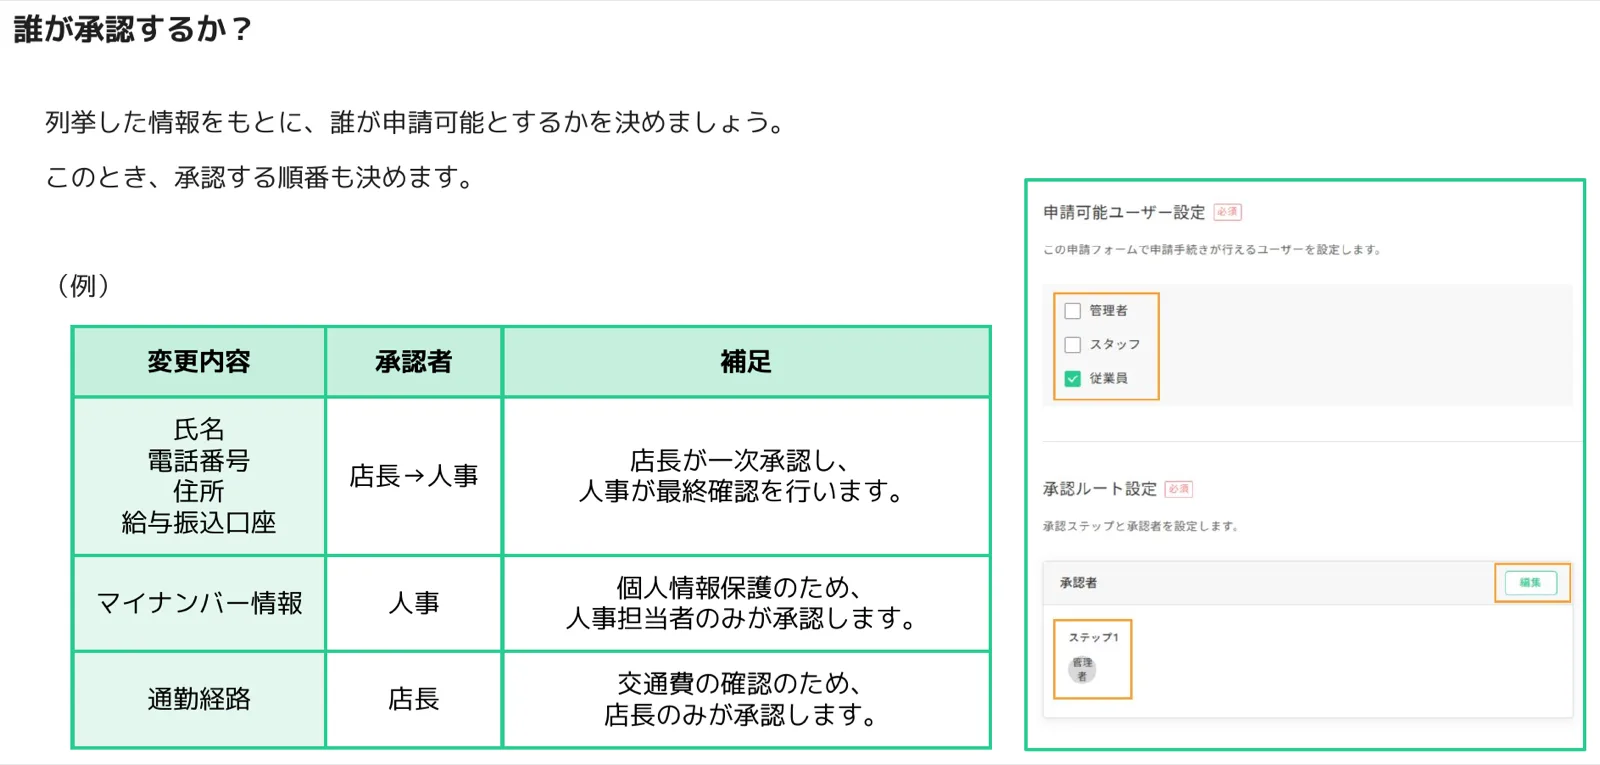Click the 必須 badge beside 申請可能ユーザー設定
Viewport: 1600px width, 765px height.
(x=1227, y=212)
